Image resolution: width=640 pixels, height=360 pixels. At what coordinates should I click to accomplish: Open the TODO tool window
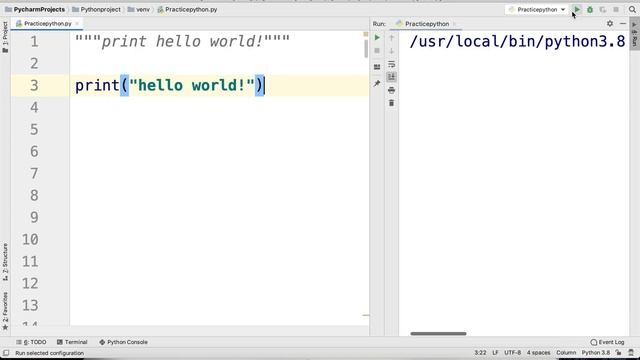point(31,342)
